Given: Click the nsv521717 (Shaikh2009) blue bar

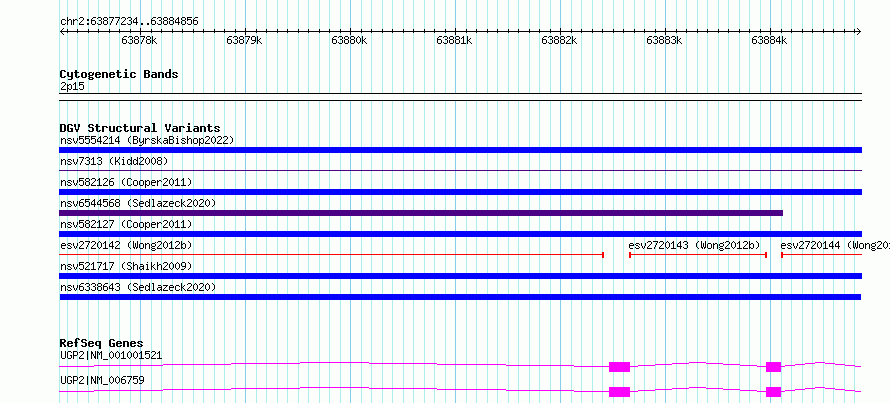Looking at the screenshot, I should [x=460, y=276].
